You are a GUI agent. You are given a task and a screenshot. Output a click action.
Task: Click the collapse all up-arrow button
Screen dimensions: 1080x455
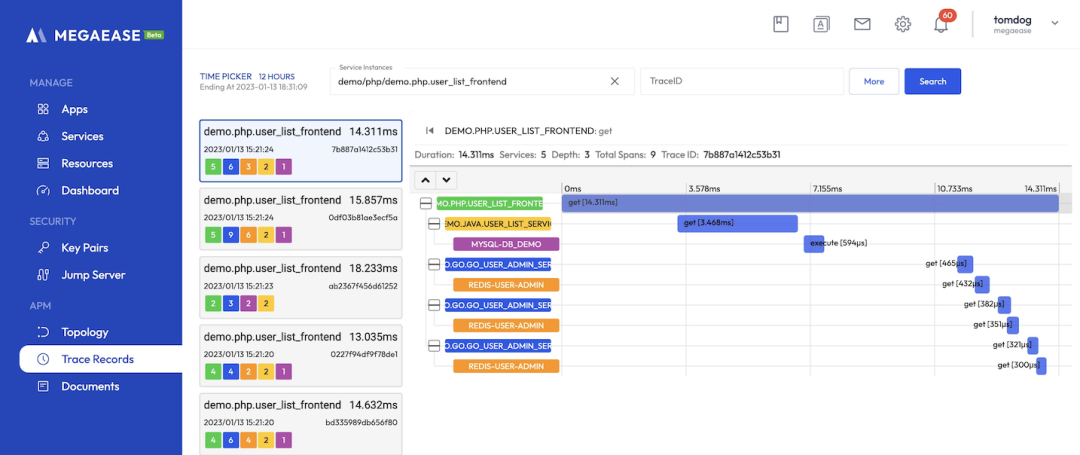pyautogui.click(x=425, y=180)
